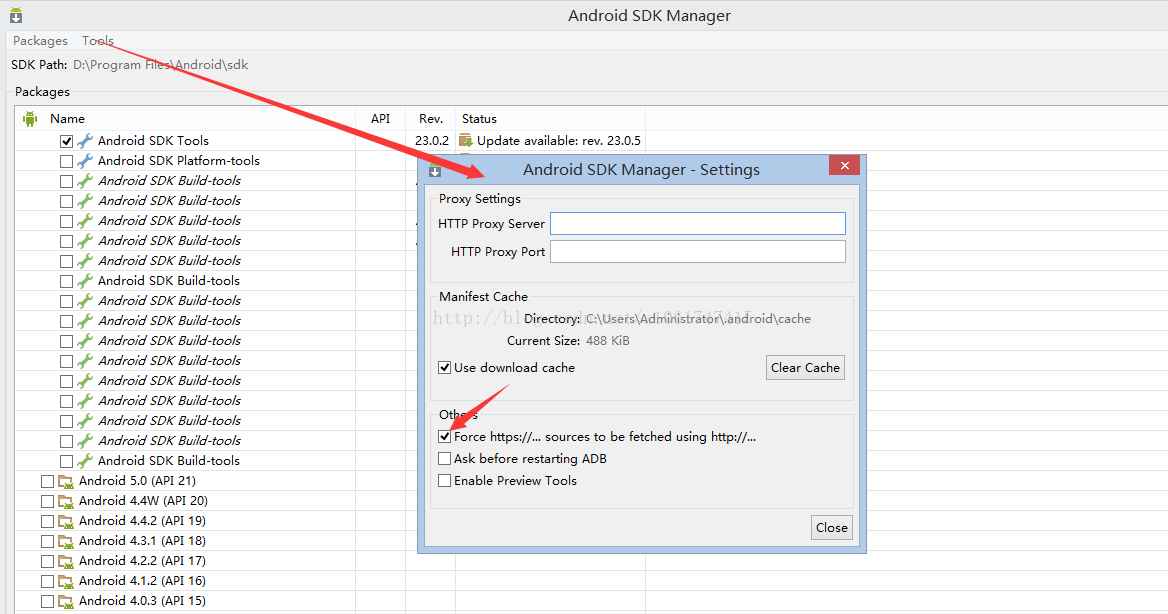1168x614 pixels.
Task: Click the Settings dialog title bar icon
Action: point(434,171)
